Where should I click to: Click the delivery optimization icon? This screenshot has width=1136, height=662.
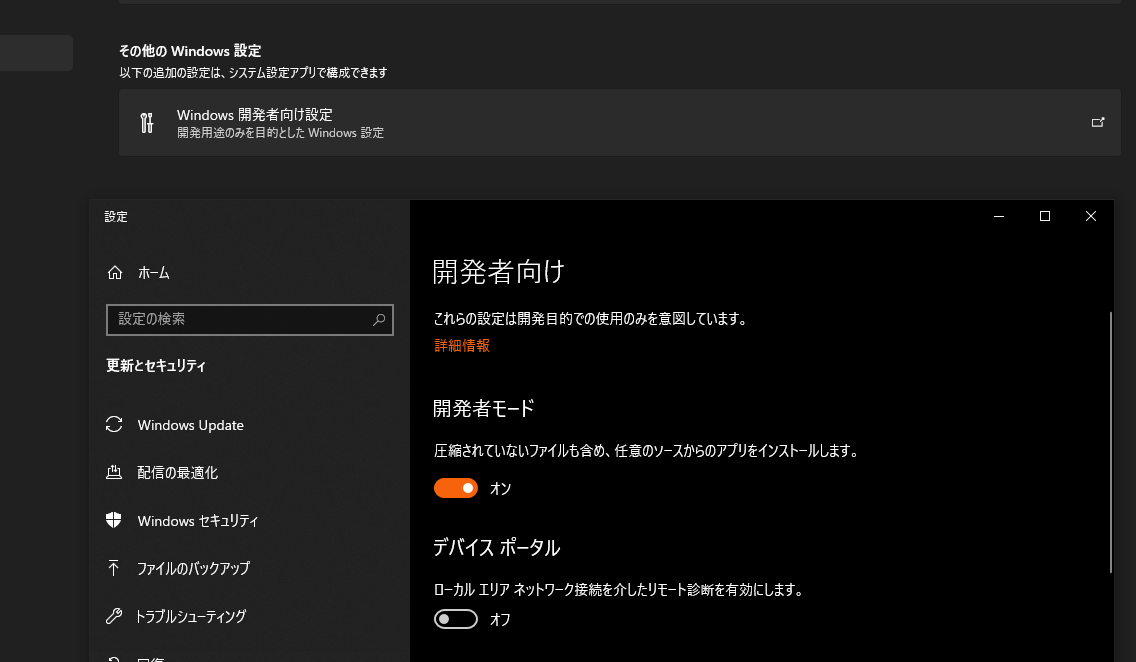[x=114, y=472]
